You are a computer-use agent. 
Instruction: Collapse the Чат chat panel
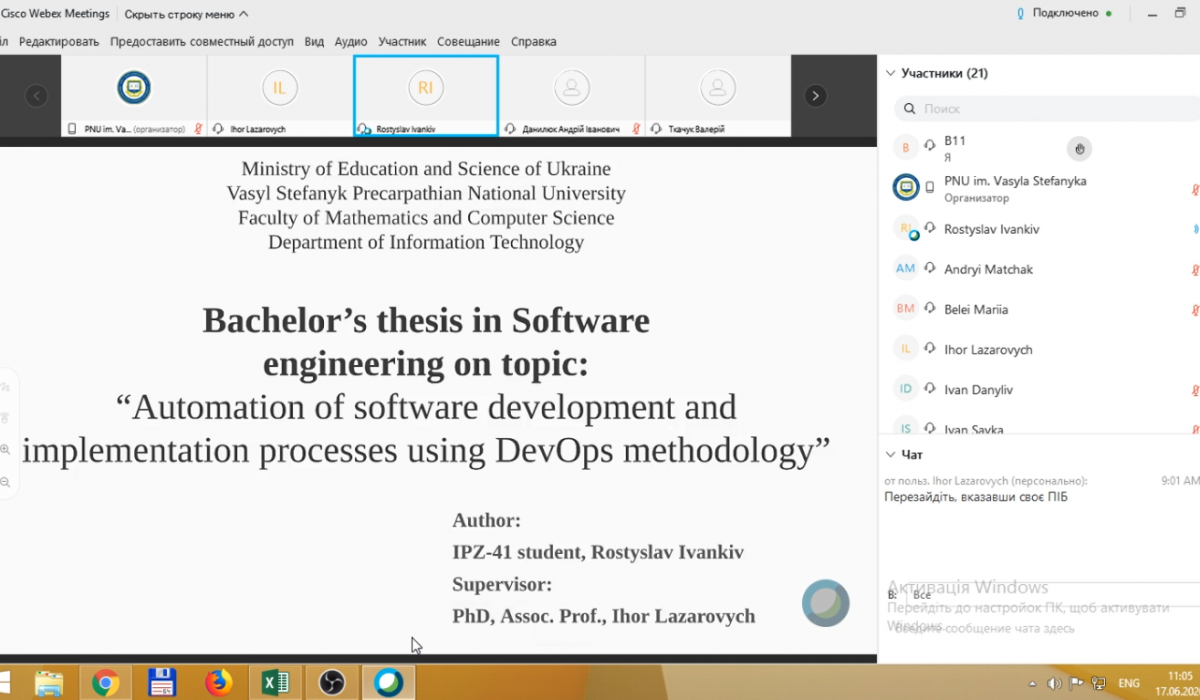[890, 454]
